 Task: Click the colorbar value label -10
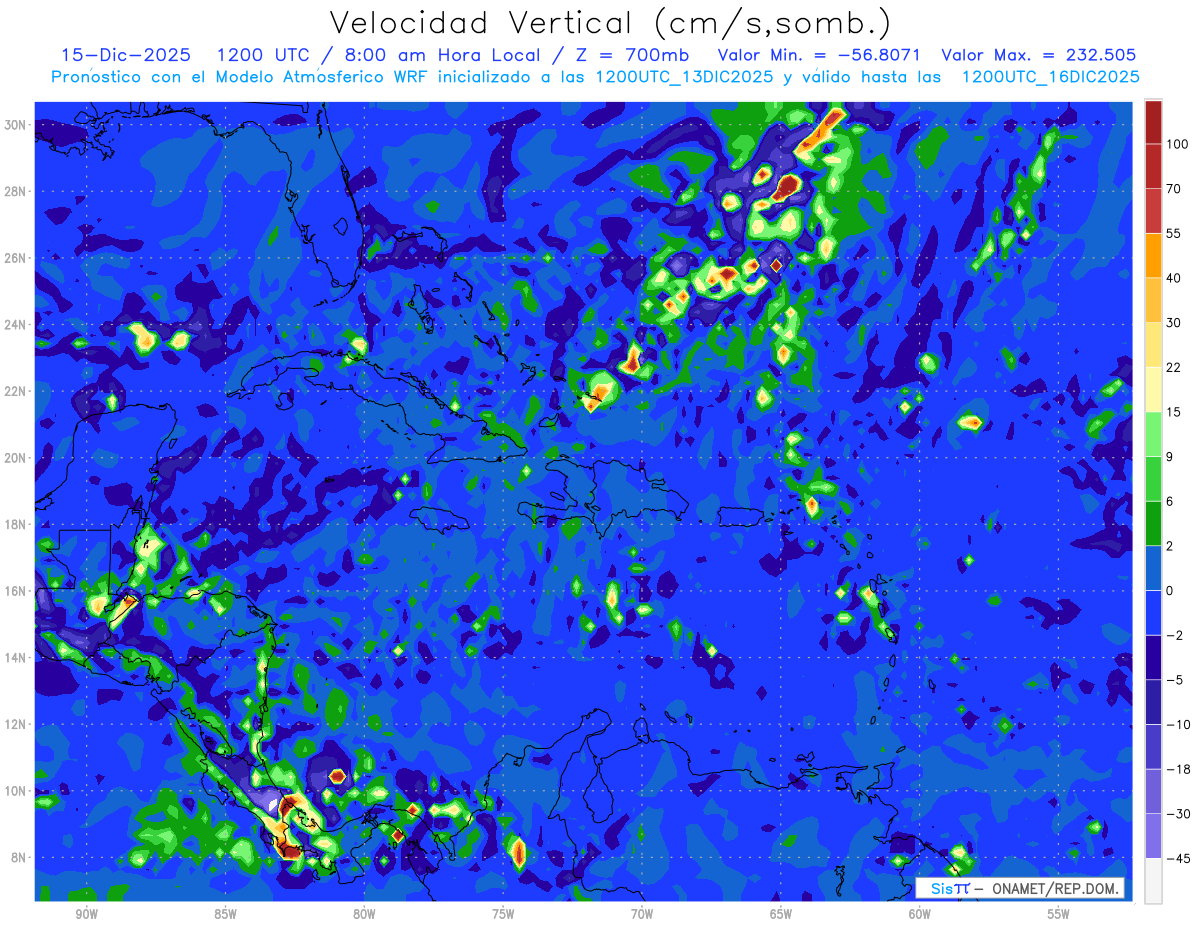point(1178,724)
